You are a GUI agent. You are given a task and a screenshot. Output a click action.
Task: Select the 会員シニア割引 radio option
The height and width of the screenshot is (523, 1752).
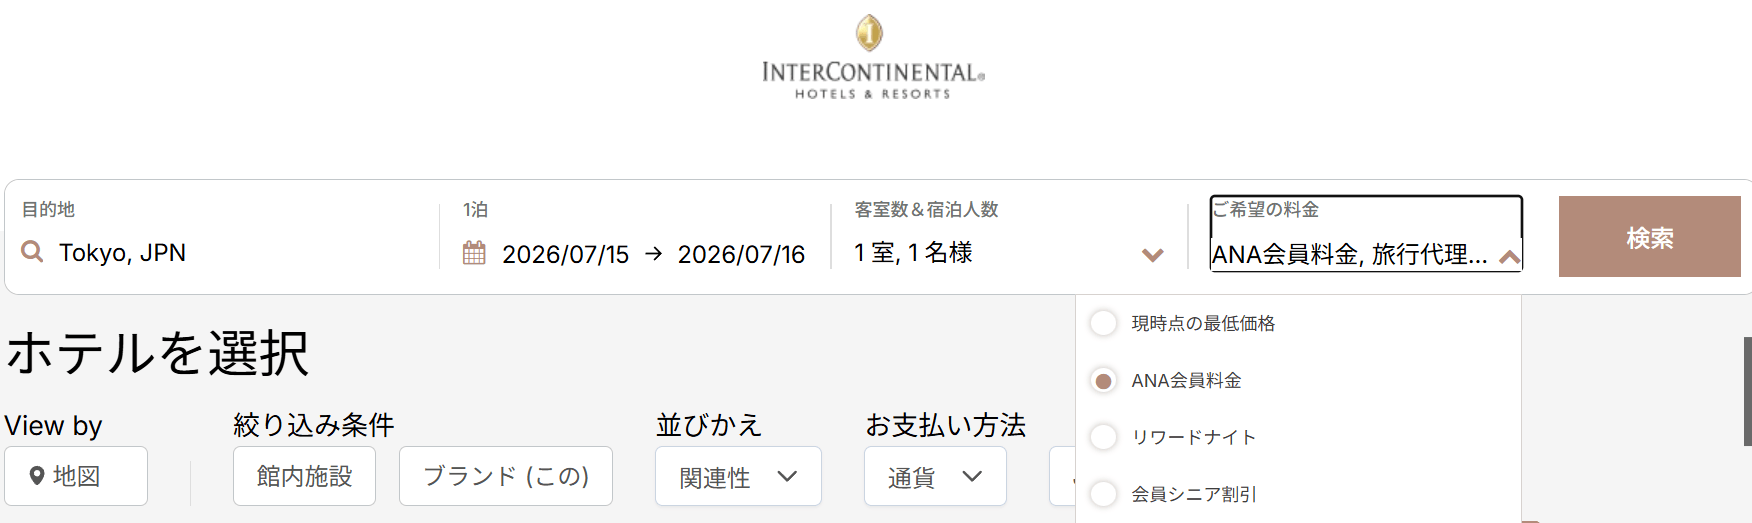point(1103,494)
